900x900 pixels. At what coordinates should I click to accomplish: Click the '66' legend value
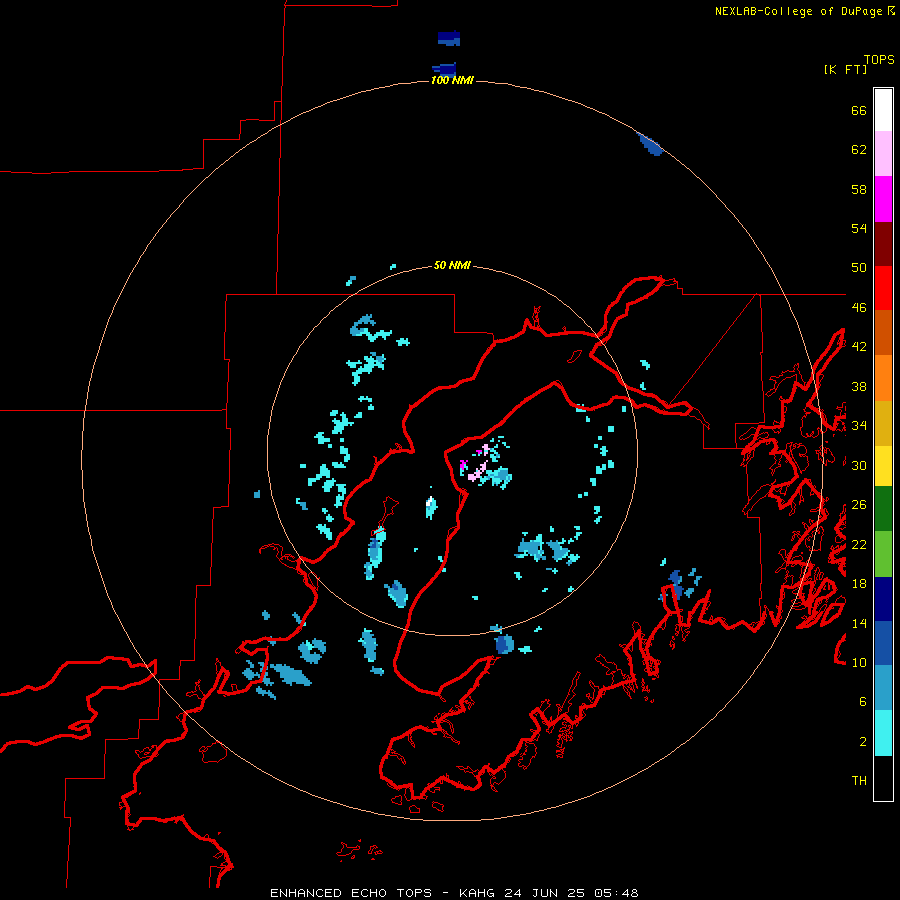tap(859, 110)
